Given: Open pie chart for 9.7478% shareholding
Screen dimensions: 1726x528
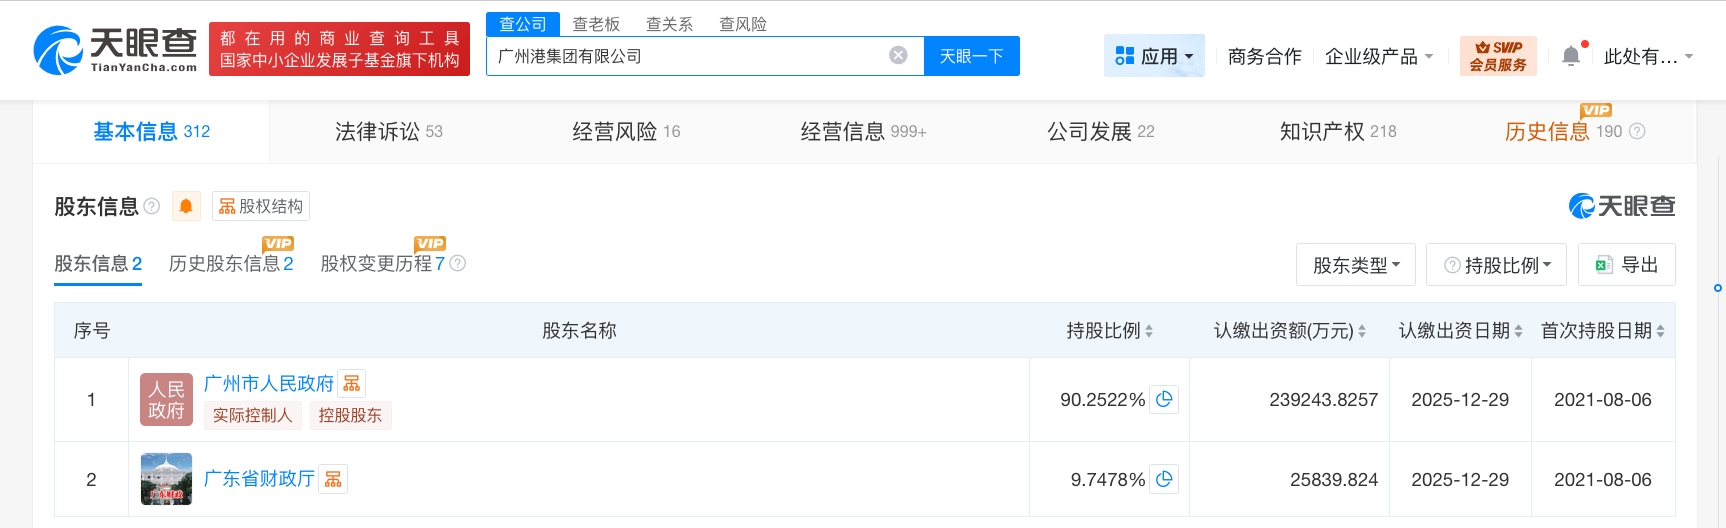Looking at the screenshot, I should [x=1164, y=480].
